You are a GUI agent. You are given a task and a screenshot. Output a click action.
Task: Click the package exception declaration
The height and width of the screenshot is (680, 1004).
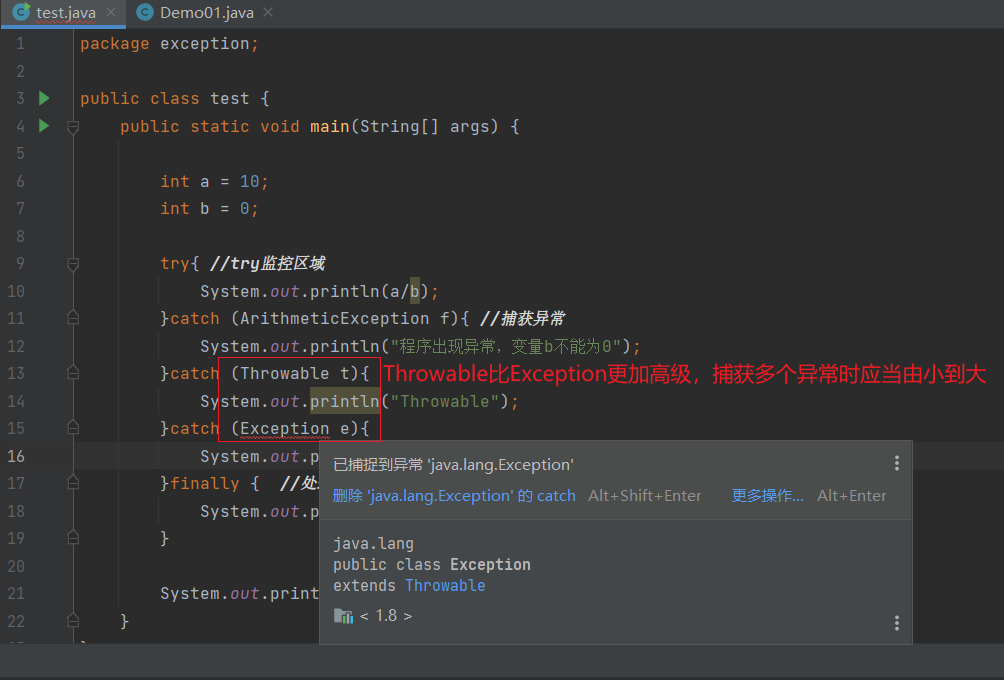(x=169, y=44)
